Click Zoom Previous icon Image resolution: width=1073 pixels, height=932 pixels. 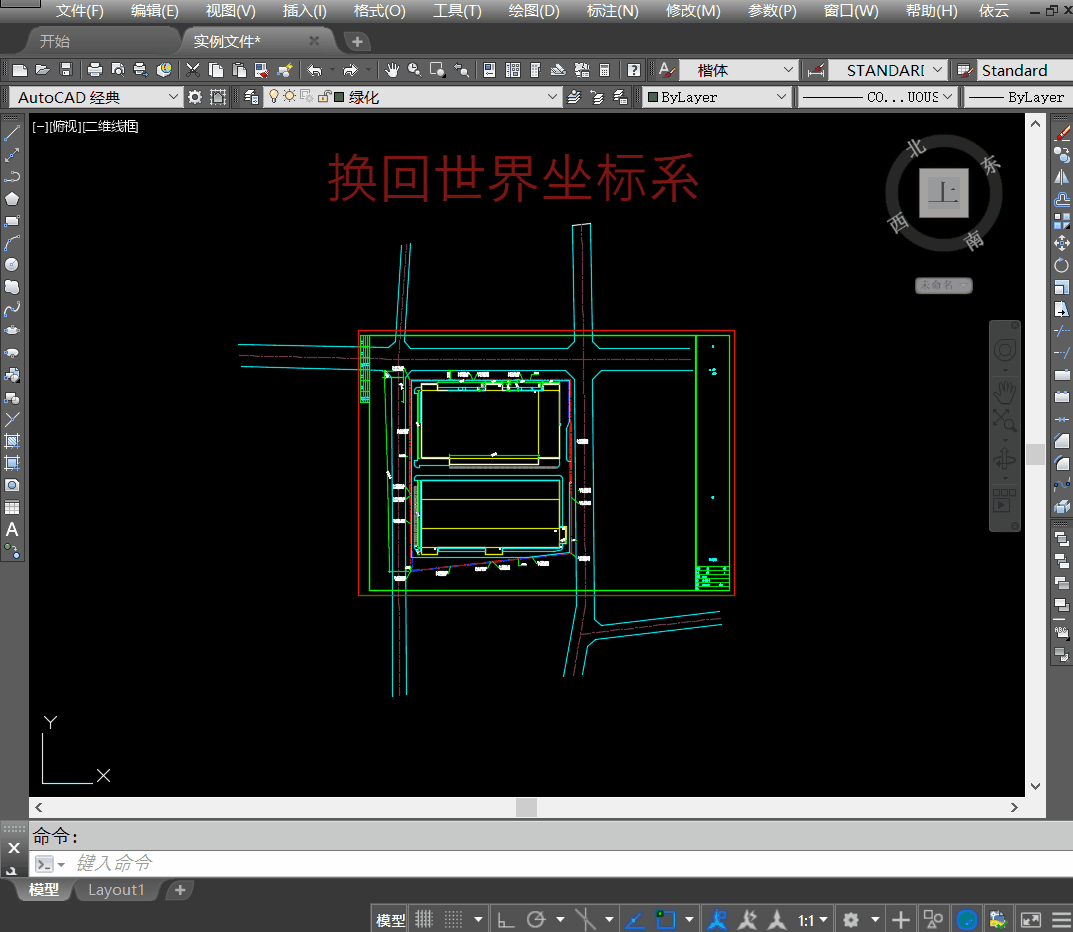462,70
